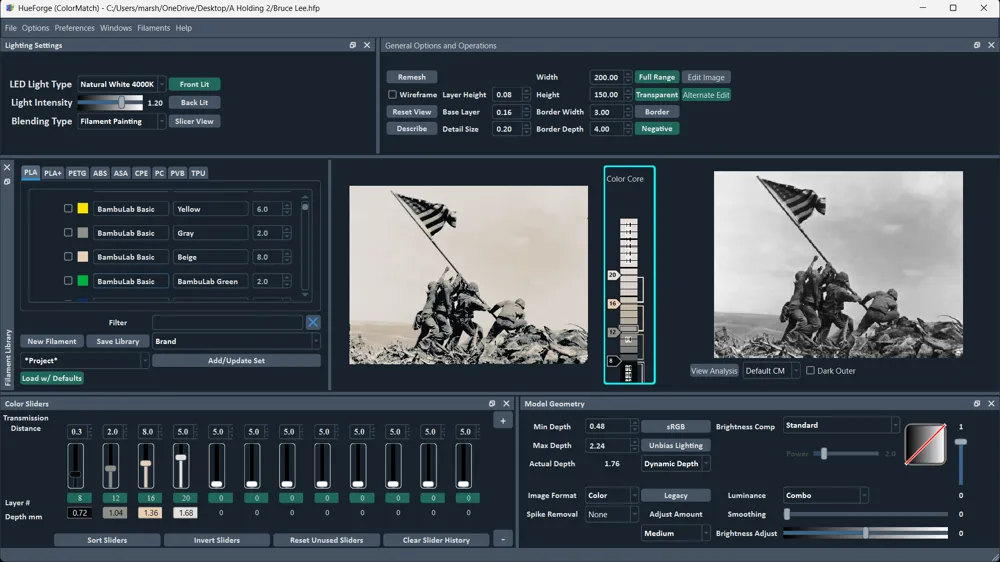Open the Brand sort dropdown
Screen dimensions: 1000x562
tap(236, 341)
